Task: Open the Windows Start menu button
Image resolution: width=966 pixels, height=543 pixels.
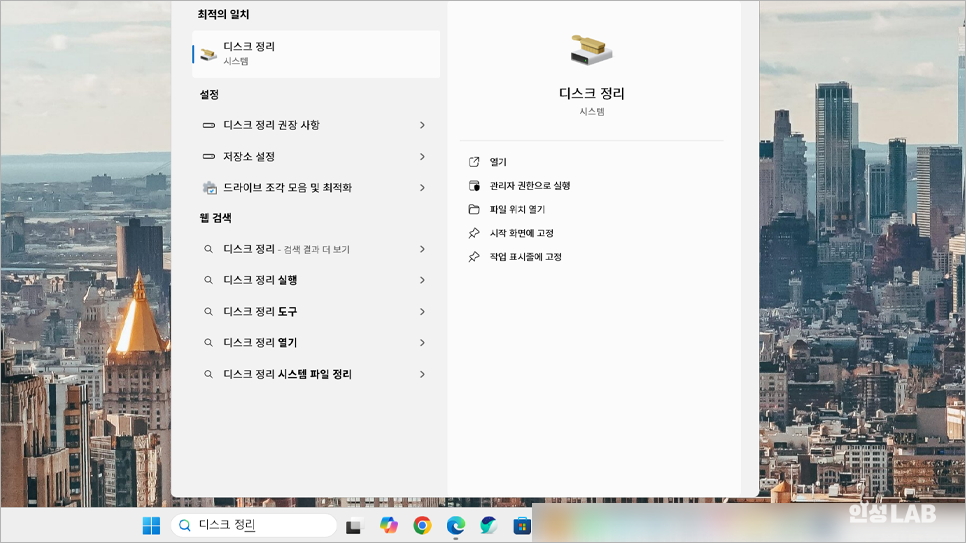Action: 151,525
